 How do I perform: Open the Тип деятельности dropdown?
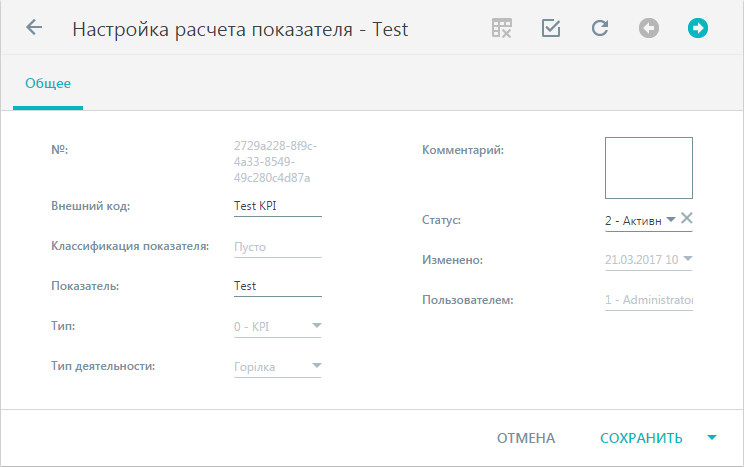click(316, 366)
